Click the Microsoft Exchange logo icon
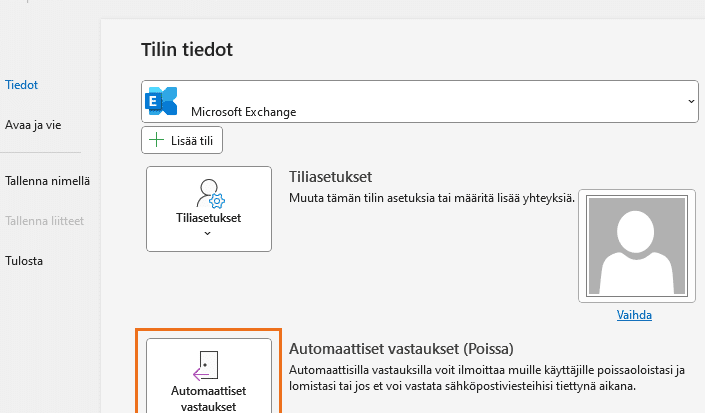705x413 pixels. (161, 101)
